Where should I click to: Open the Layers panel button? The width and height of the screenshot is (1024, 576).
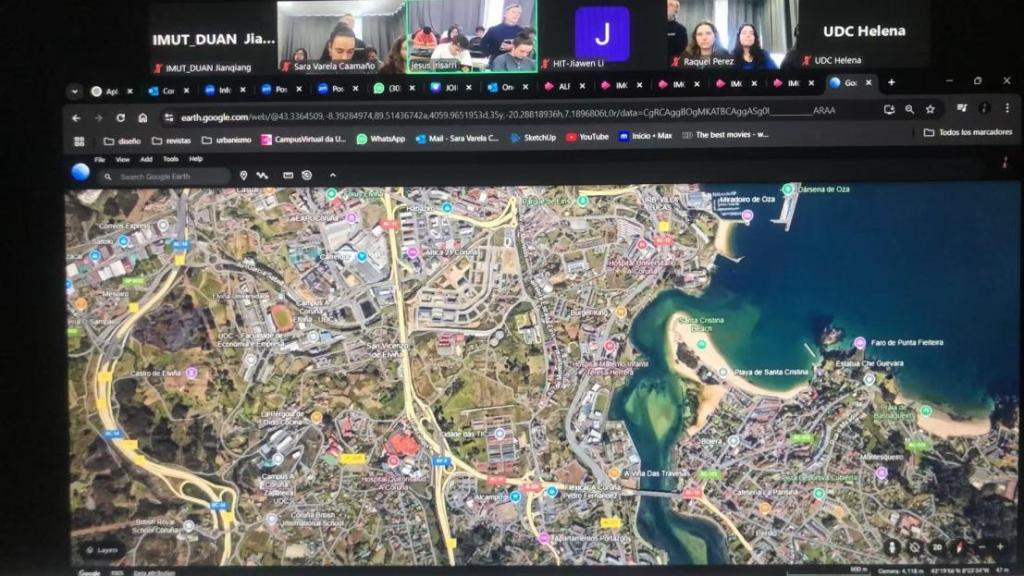coord(101,550)
